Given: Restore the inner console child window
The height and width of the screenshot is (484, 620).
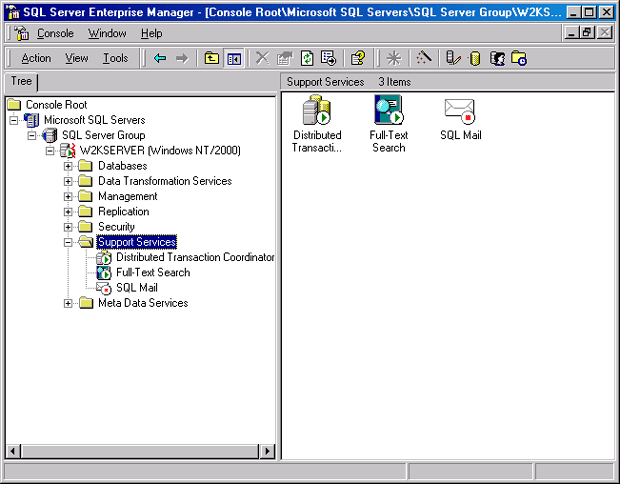Looking at the screenshot, I should pyautogui.click(x=587, y=32).
